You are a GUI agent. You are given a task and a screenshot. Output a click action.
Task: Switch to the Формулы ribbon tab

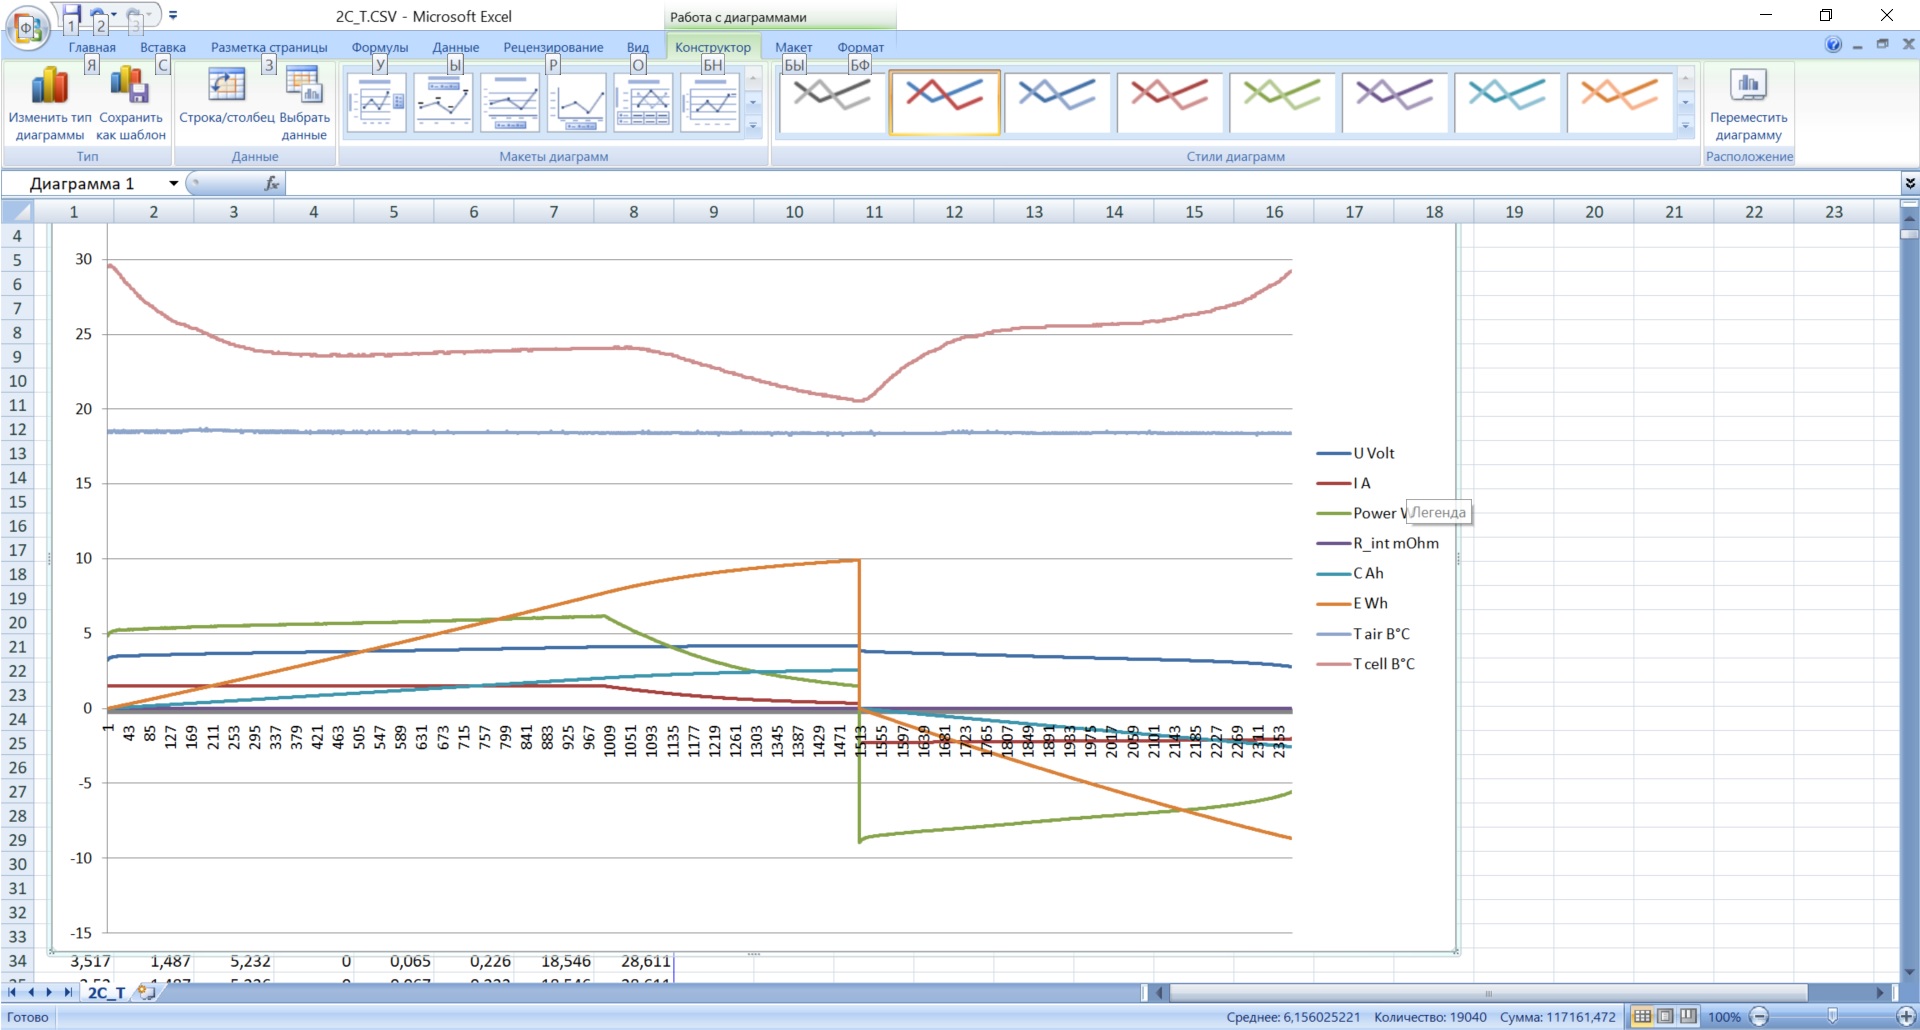pos(379,47)
